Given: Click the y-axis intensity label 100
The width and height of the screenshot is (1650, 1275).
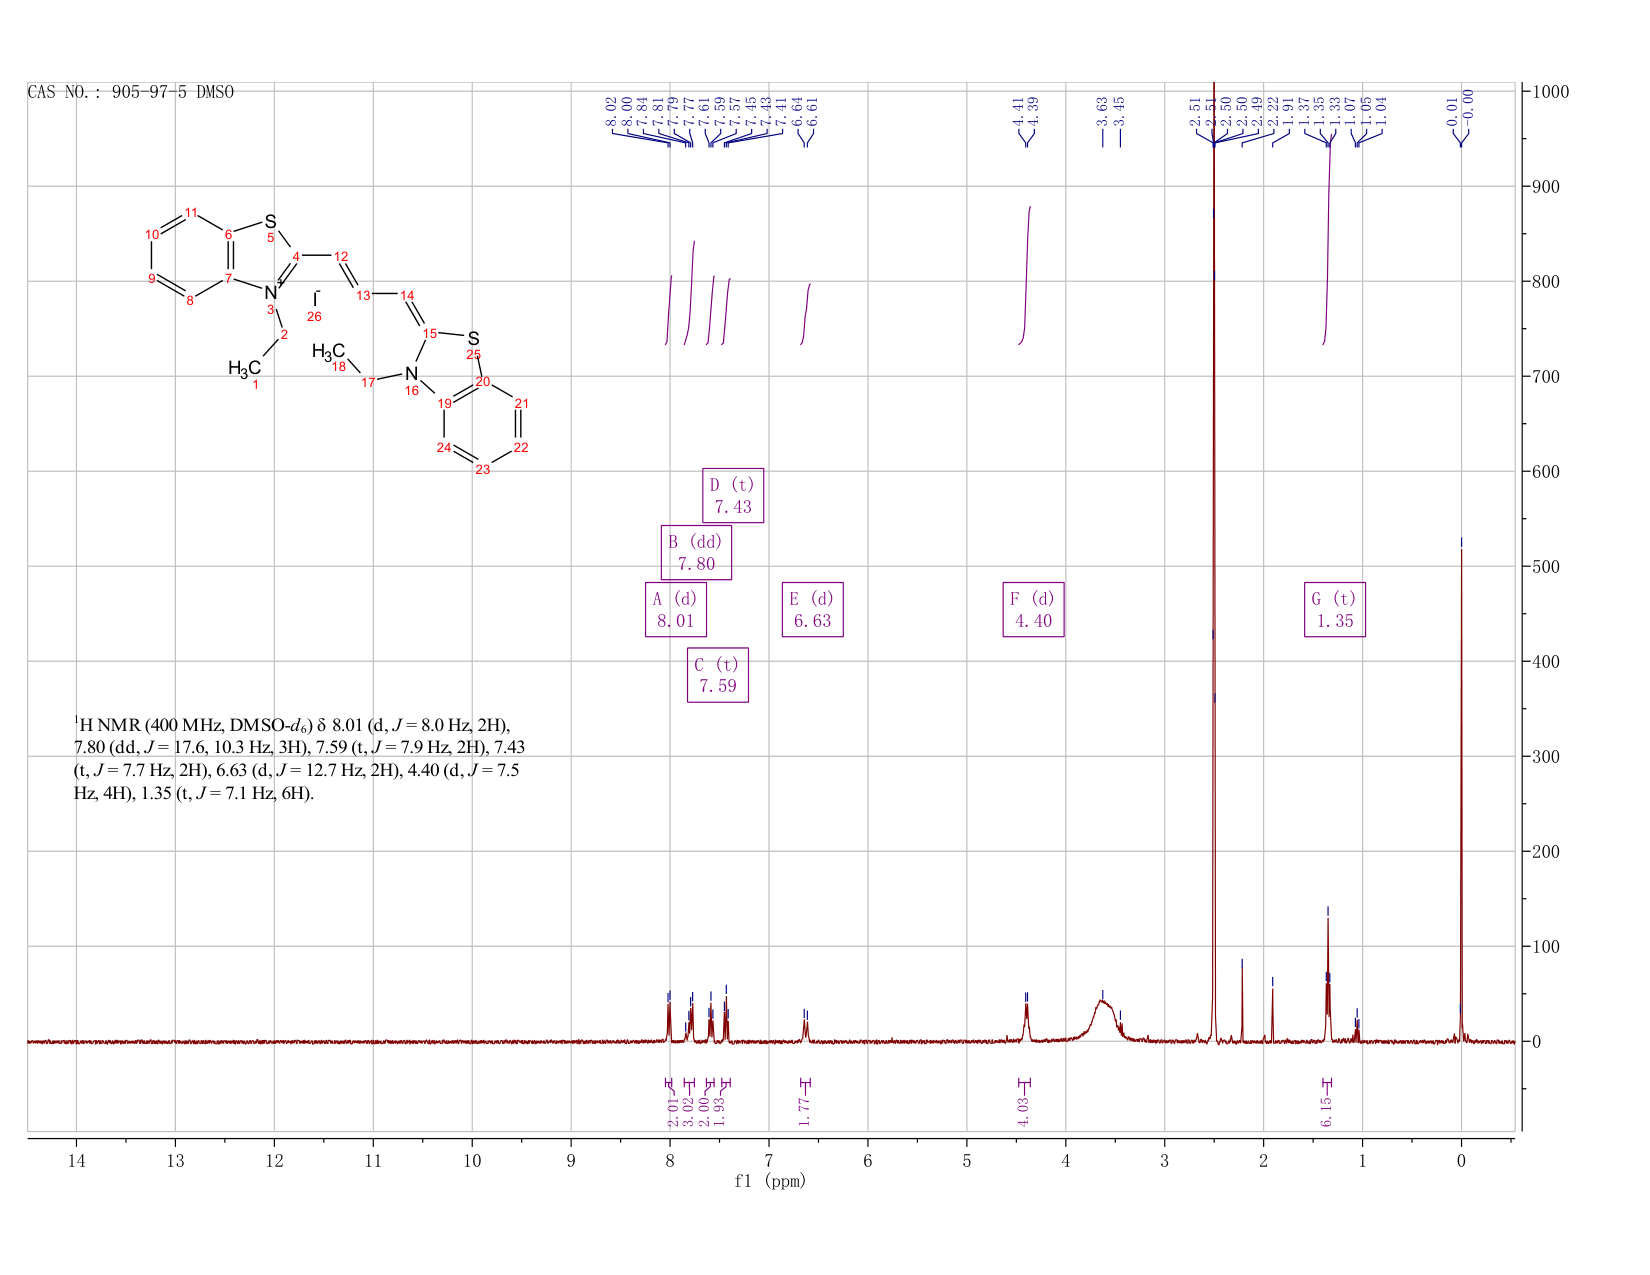Looking at the screenshot, I should pyautogui.click(x=1546, y=947).
